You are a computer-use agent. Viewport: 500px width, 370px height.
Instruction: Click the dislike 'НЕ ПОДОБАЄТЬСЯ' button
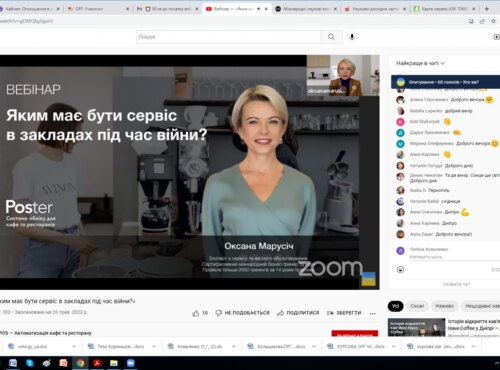point(243,313)
